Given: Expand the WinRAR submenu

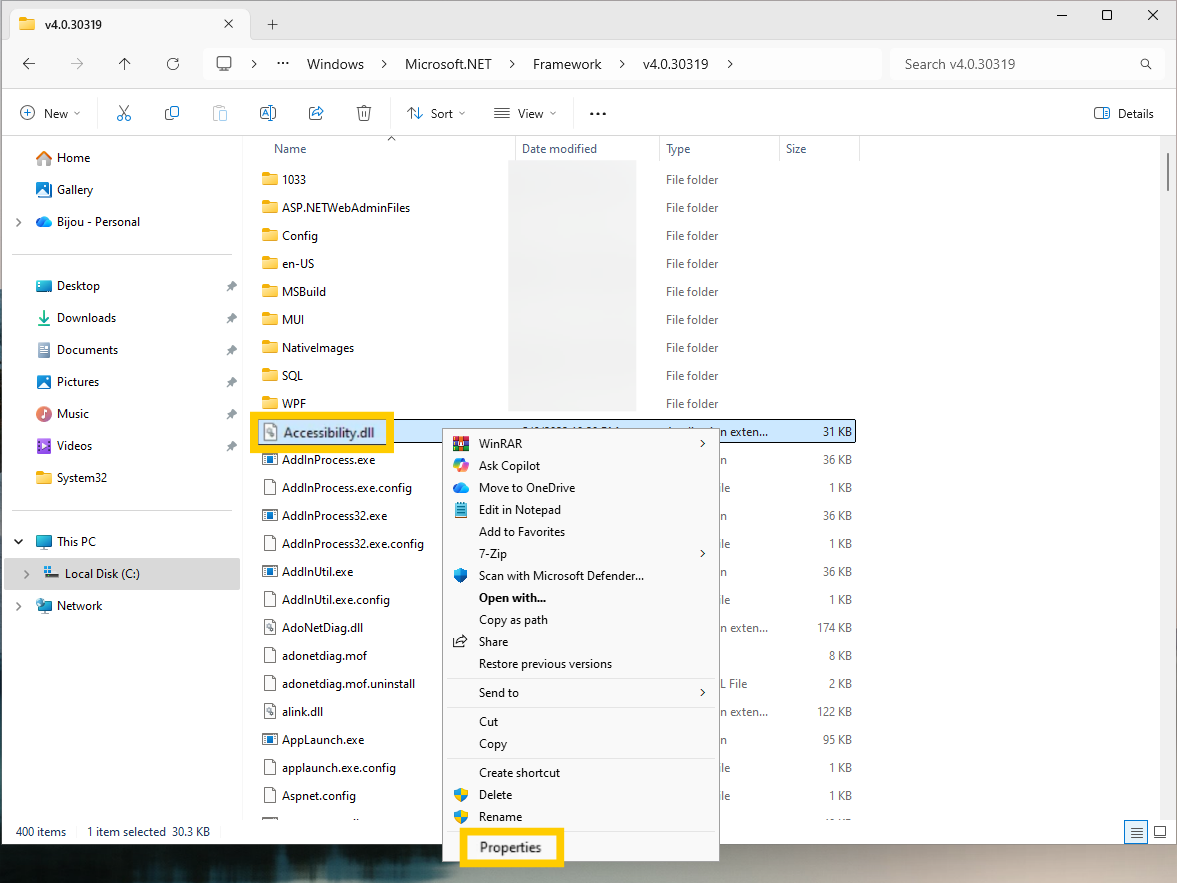Looking at the screenshot, I should point(702,444).
